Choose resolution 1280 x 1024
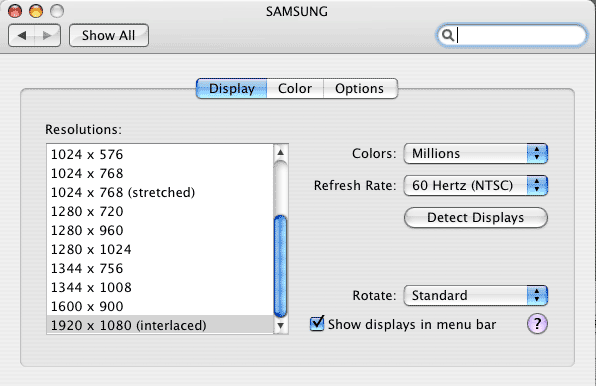Screen dimensions: 596x386 [x=160, y=249]
